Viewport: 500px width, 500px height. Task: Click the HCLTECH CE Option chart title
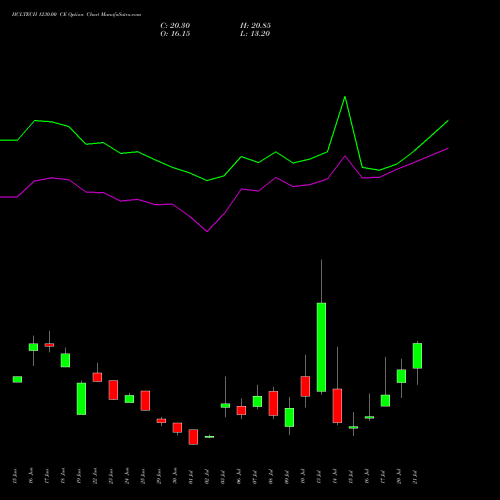[x=76, y=15]
